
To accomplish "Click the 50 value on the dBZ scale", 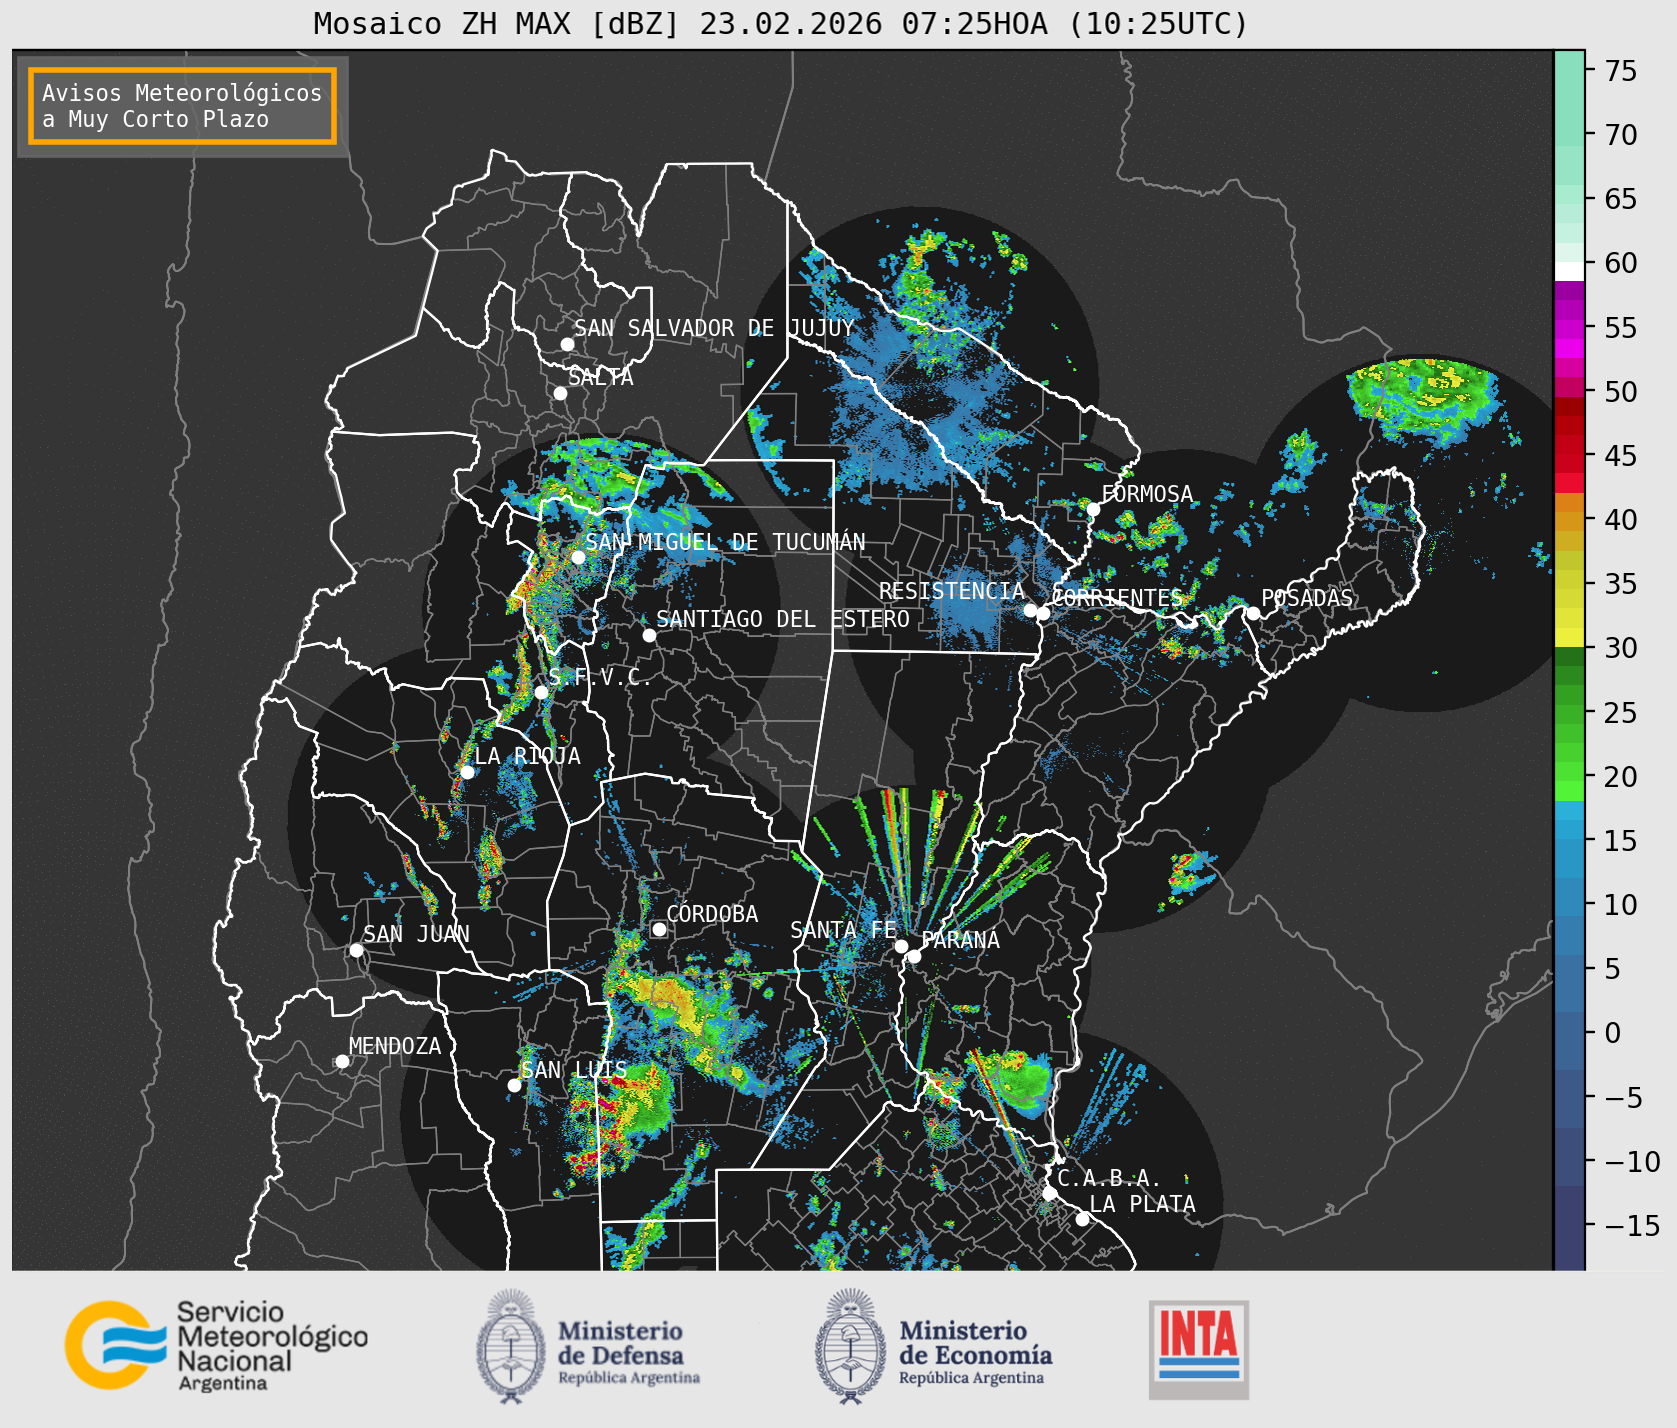I will pyautogui.click(x=1621, y=392).
